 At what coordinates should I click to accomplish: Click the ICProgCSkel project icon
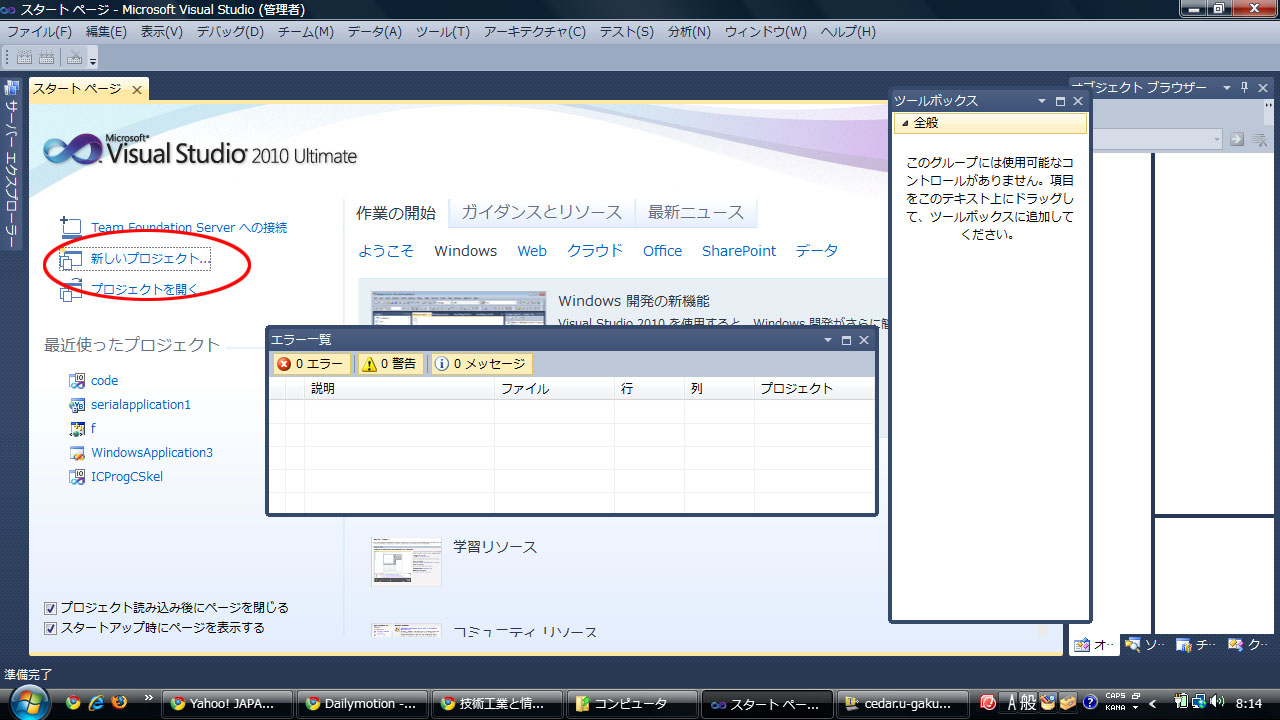click(77, 476)
